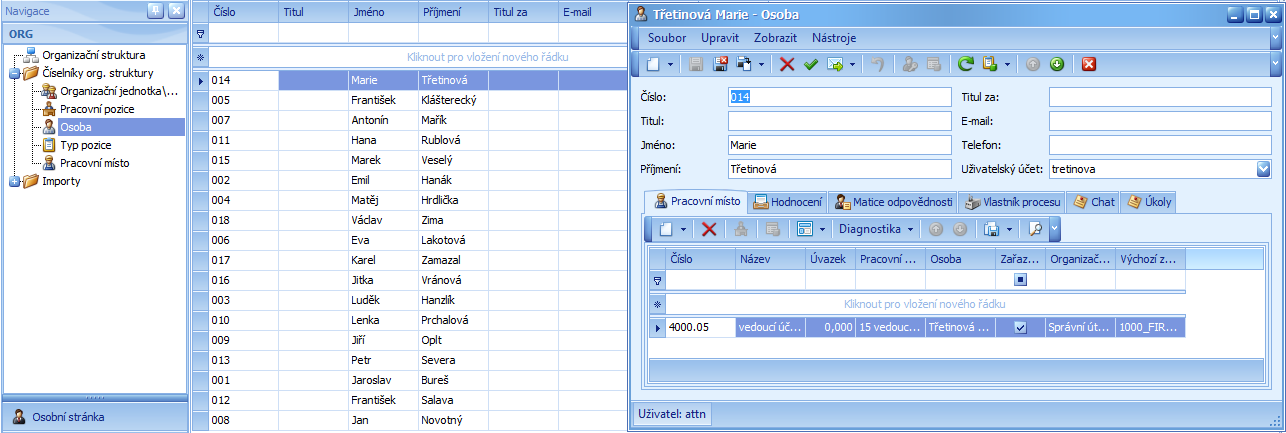Screen dimensions: 1286x433
Task: Select Organizační struktura in navigation tree
Action: (x=93, y=55)
